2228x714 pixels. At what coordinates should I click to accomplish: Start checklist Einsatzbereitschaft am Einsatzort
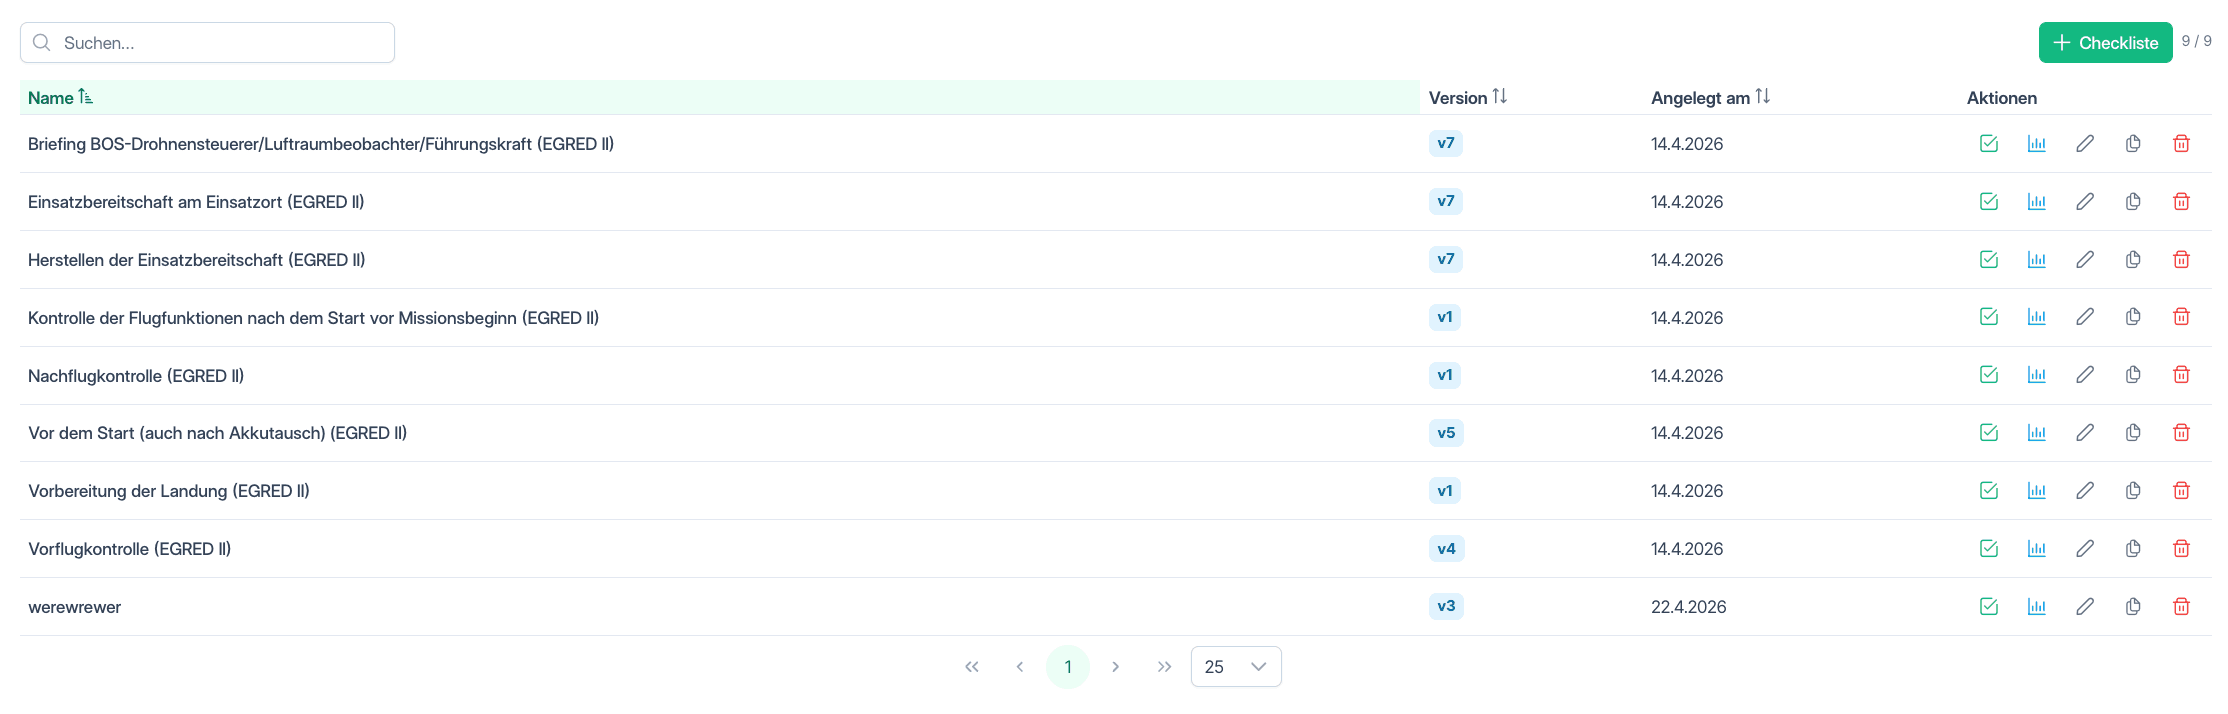(x=1988, y=201)
